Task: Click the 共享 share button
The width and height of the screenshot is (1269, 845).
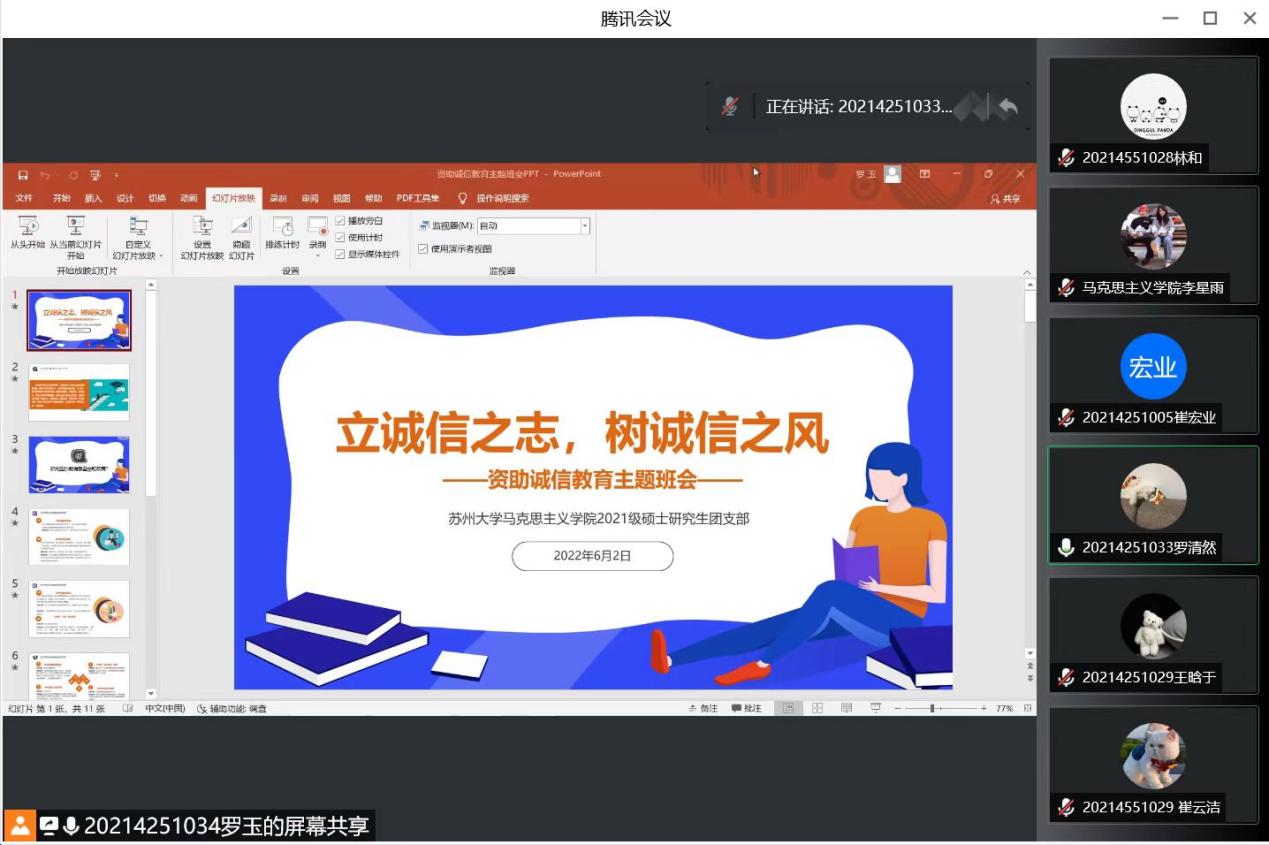Action: [1005, 199]
